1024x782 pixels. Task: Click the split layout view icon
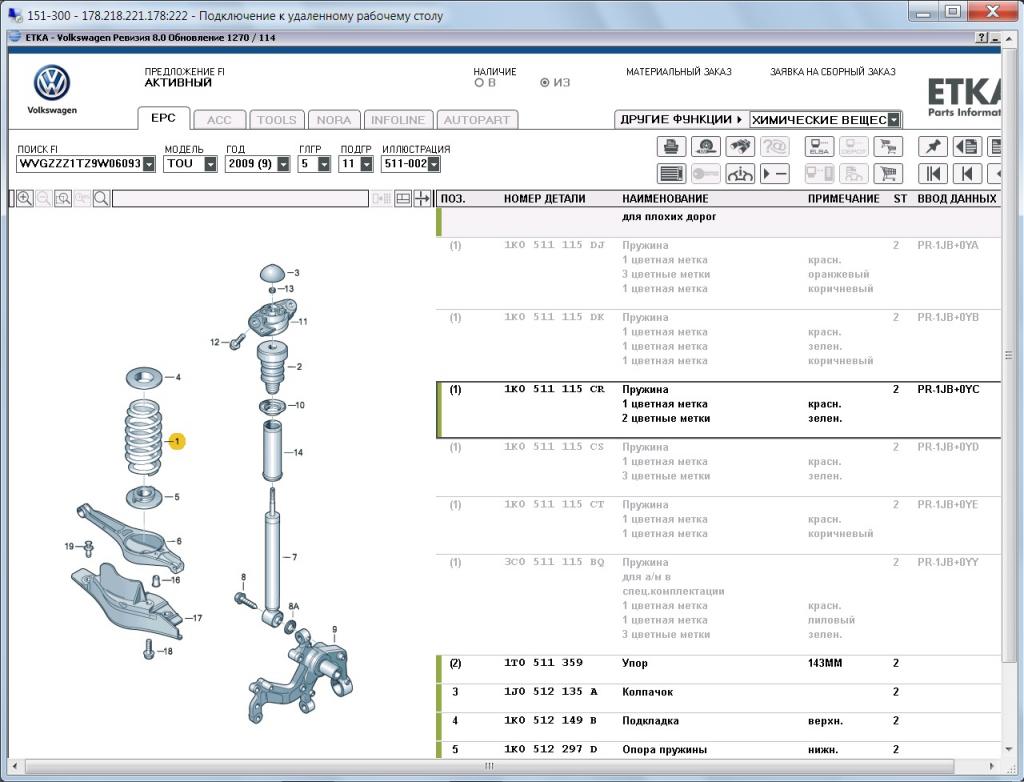tap(403, 199)
